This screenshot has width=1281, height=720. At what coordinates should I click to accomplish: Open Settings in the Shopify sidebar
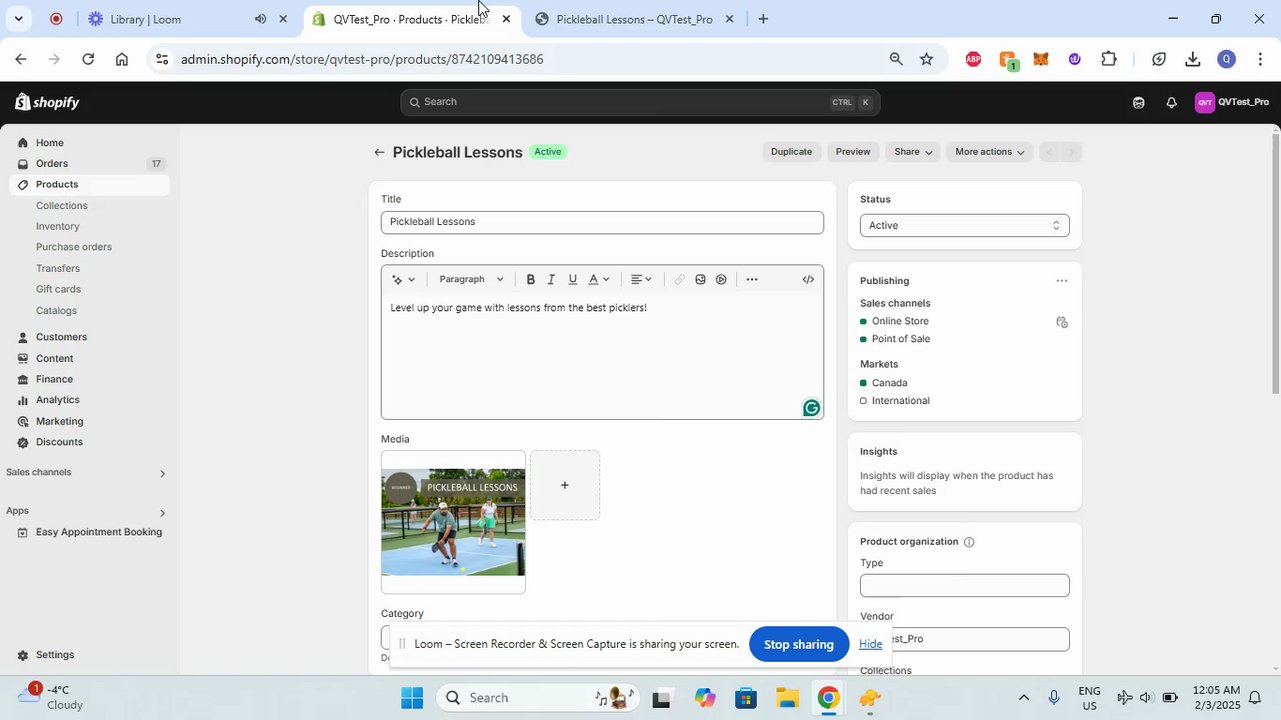(x=55, y=655)
